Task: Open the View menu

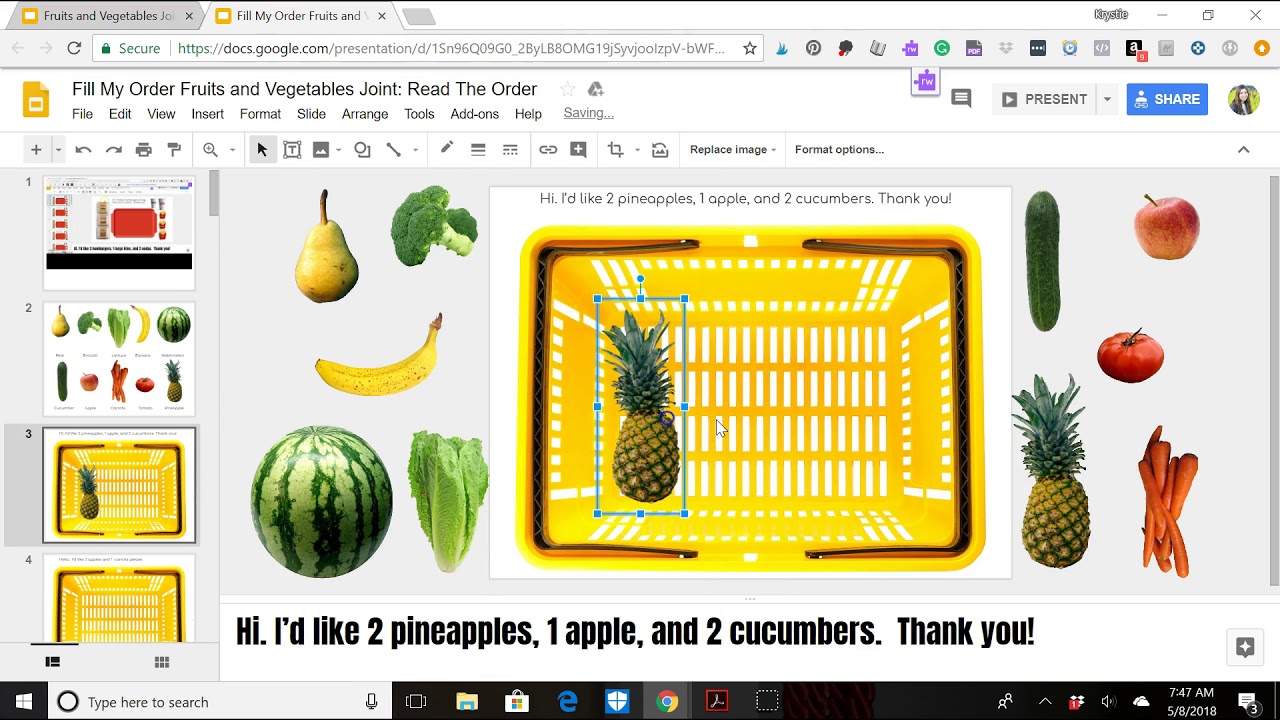Action: [161, 114]
